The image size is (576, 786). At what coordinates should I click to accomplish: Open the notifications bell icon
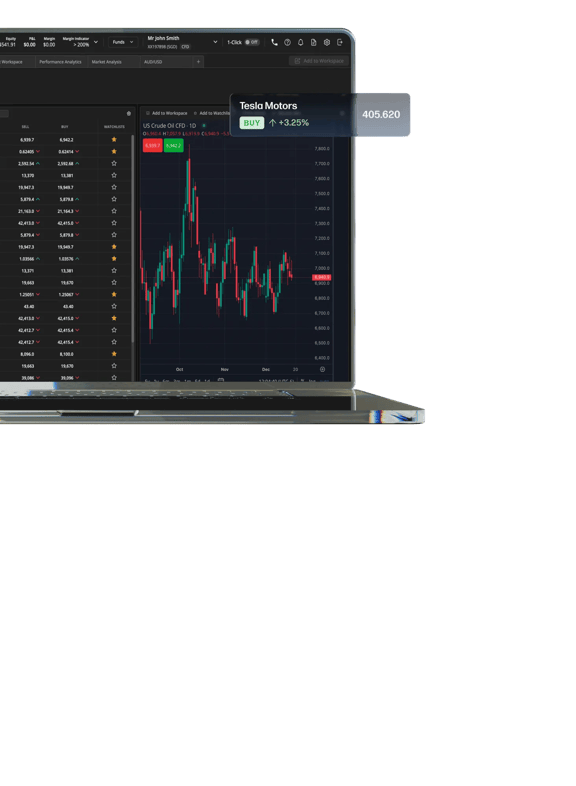(x=300, y=43)
